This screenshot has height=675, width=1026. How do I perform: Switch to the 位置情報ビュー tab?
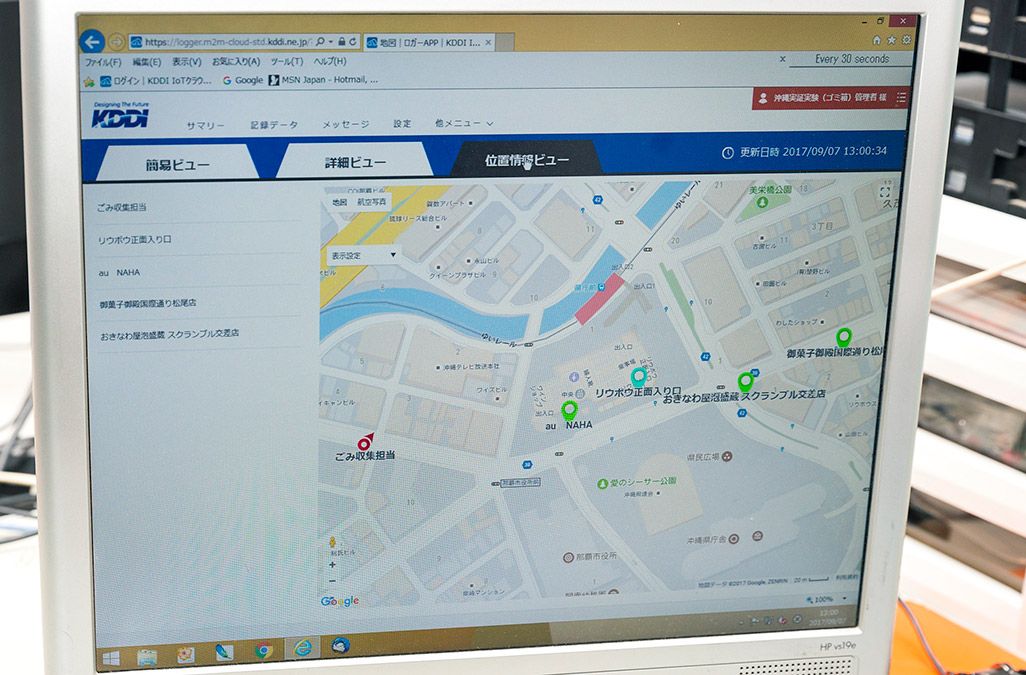(527, 160)
